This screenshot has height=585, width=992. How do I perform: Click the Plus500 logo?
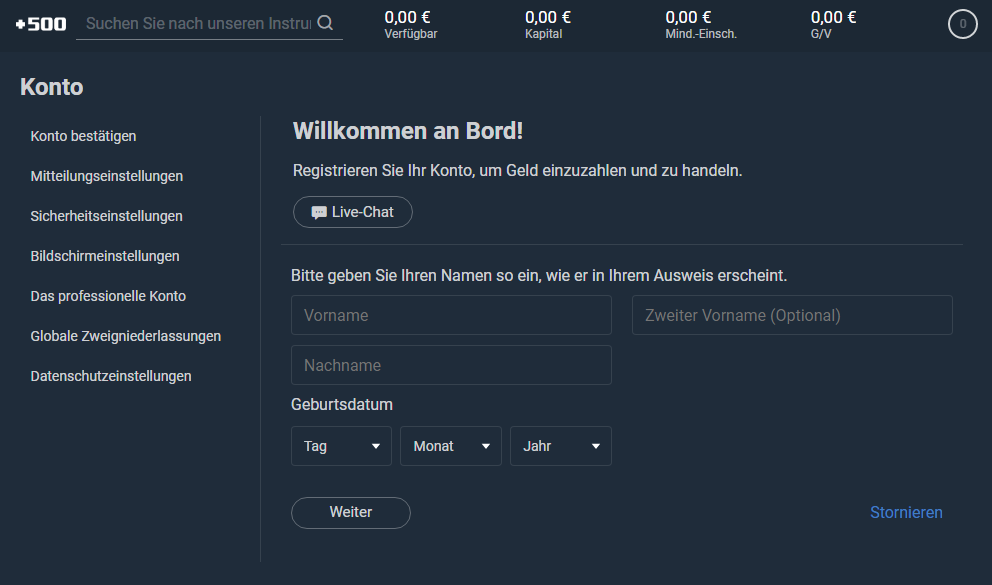pyautogui.click(x=41, y=24)
